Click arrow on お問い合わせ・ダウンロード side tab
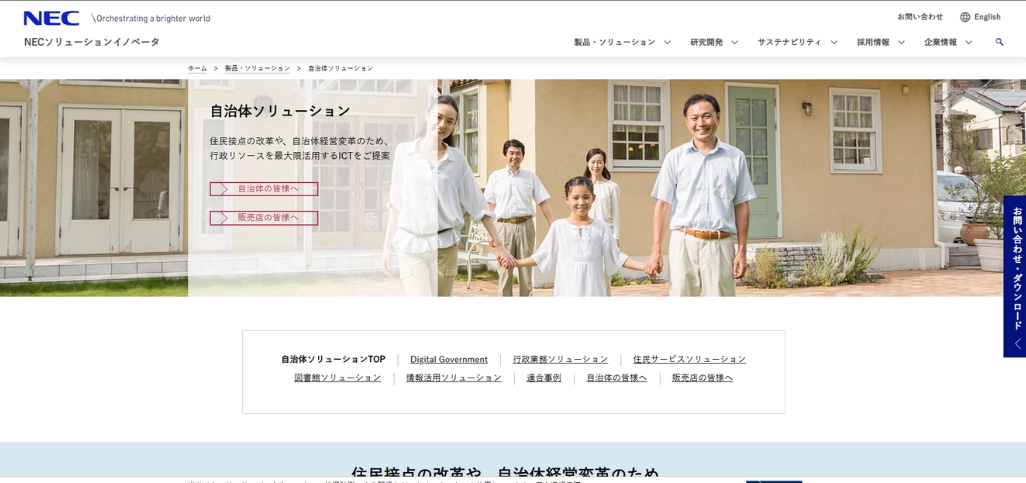The width and height of the screenshot is (1026, 483). click(x=1017, y=344)
